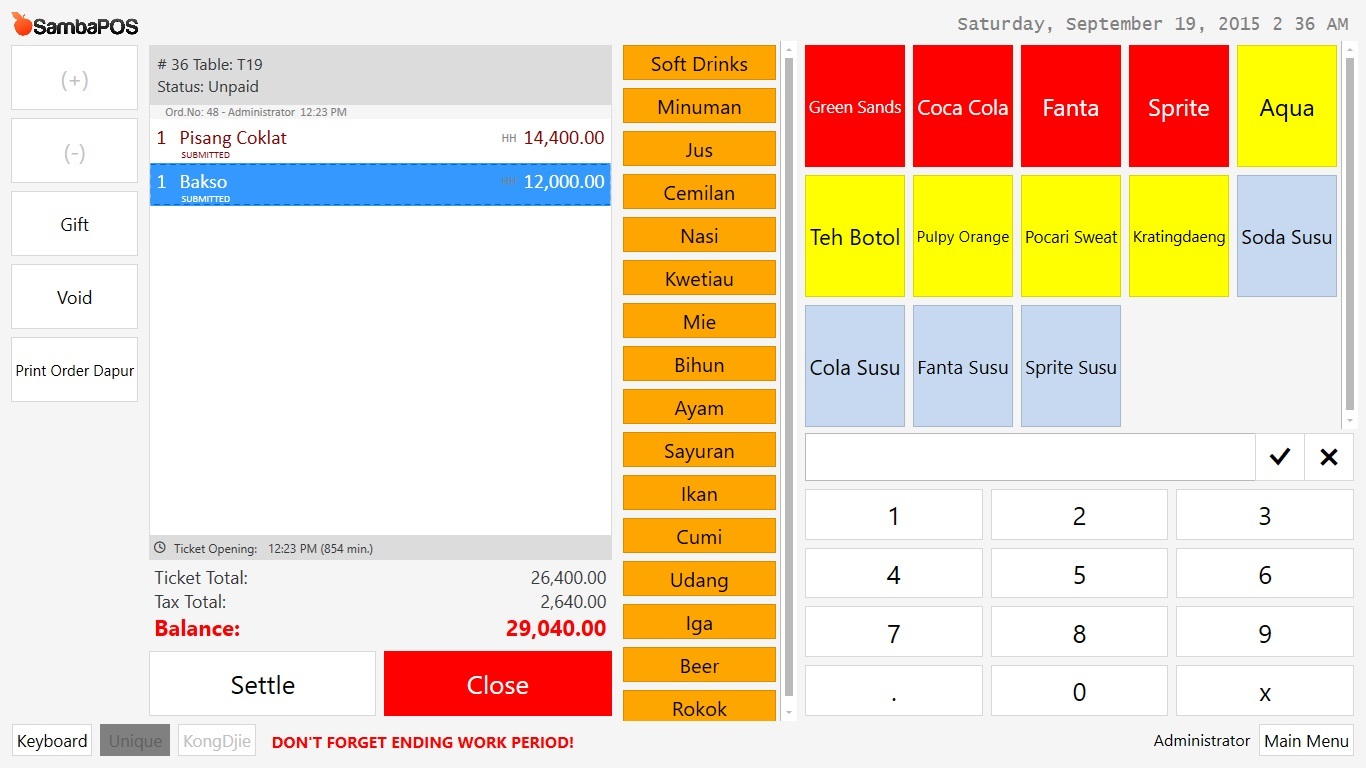Screen dimensions: 1366x768
Task: Open the on-screen Keyboard
Action: point(52,741)
